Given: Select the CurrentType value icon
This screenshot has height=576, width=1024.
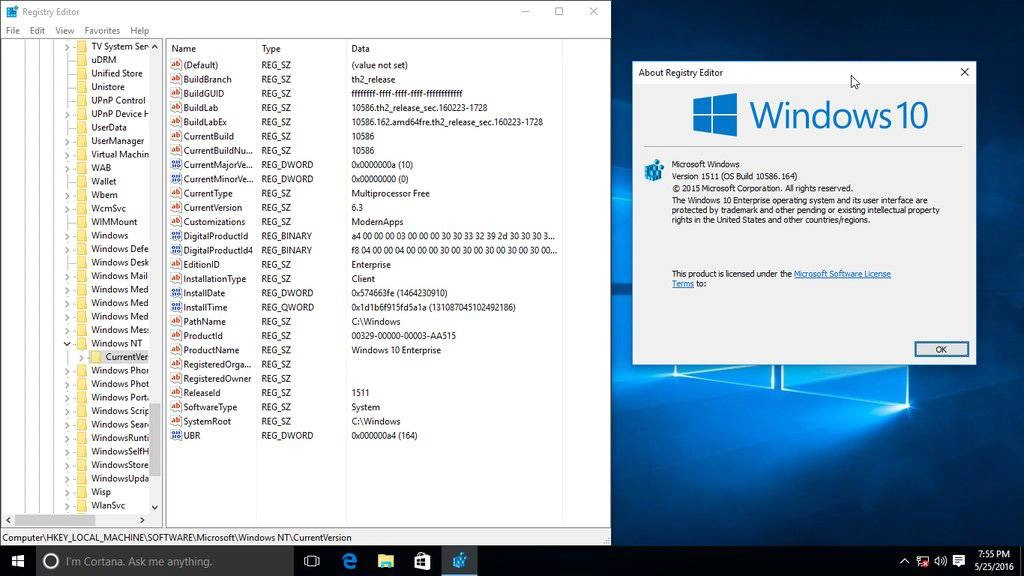Looking at the screenshot, I should click(176, 193).
